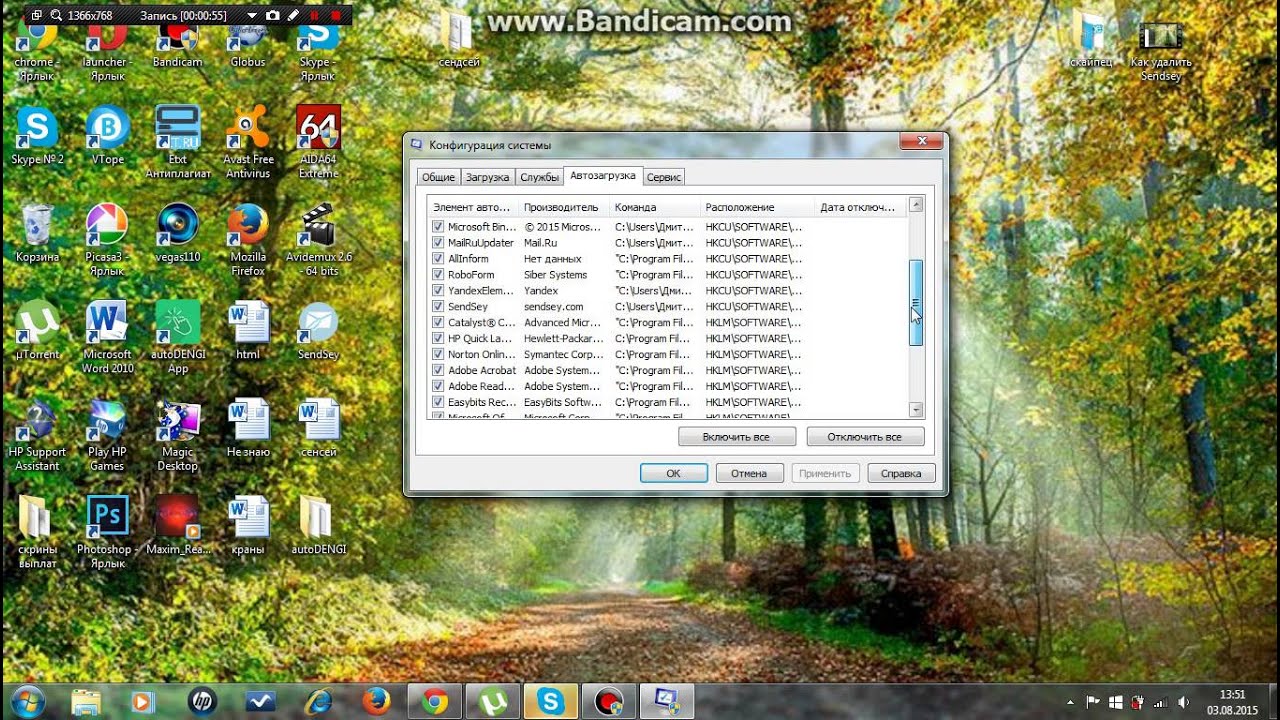
Task: Toggle the RoboForm startup checkbox
Action: [x=438, y=275]
